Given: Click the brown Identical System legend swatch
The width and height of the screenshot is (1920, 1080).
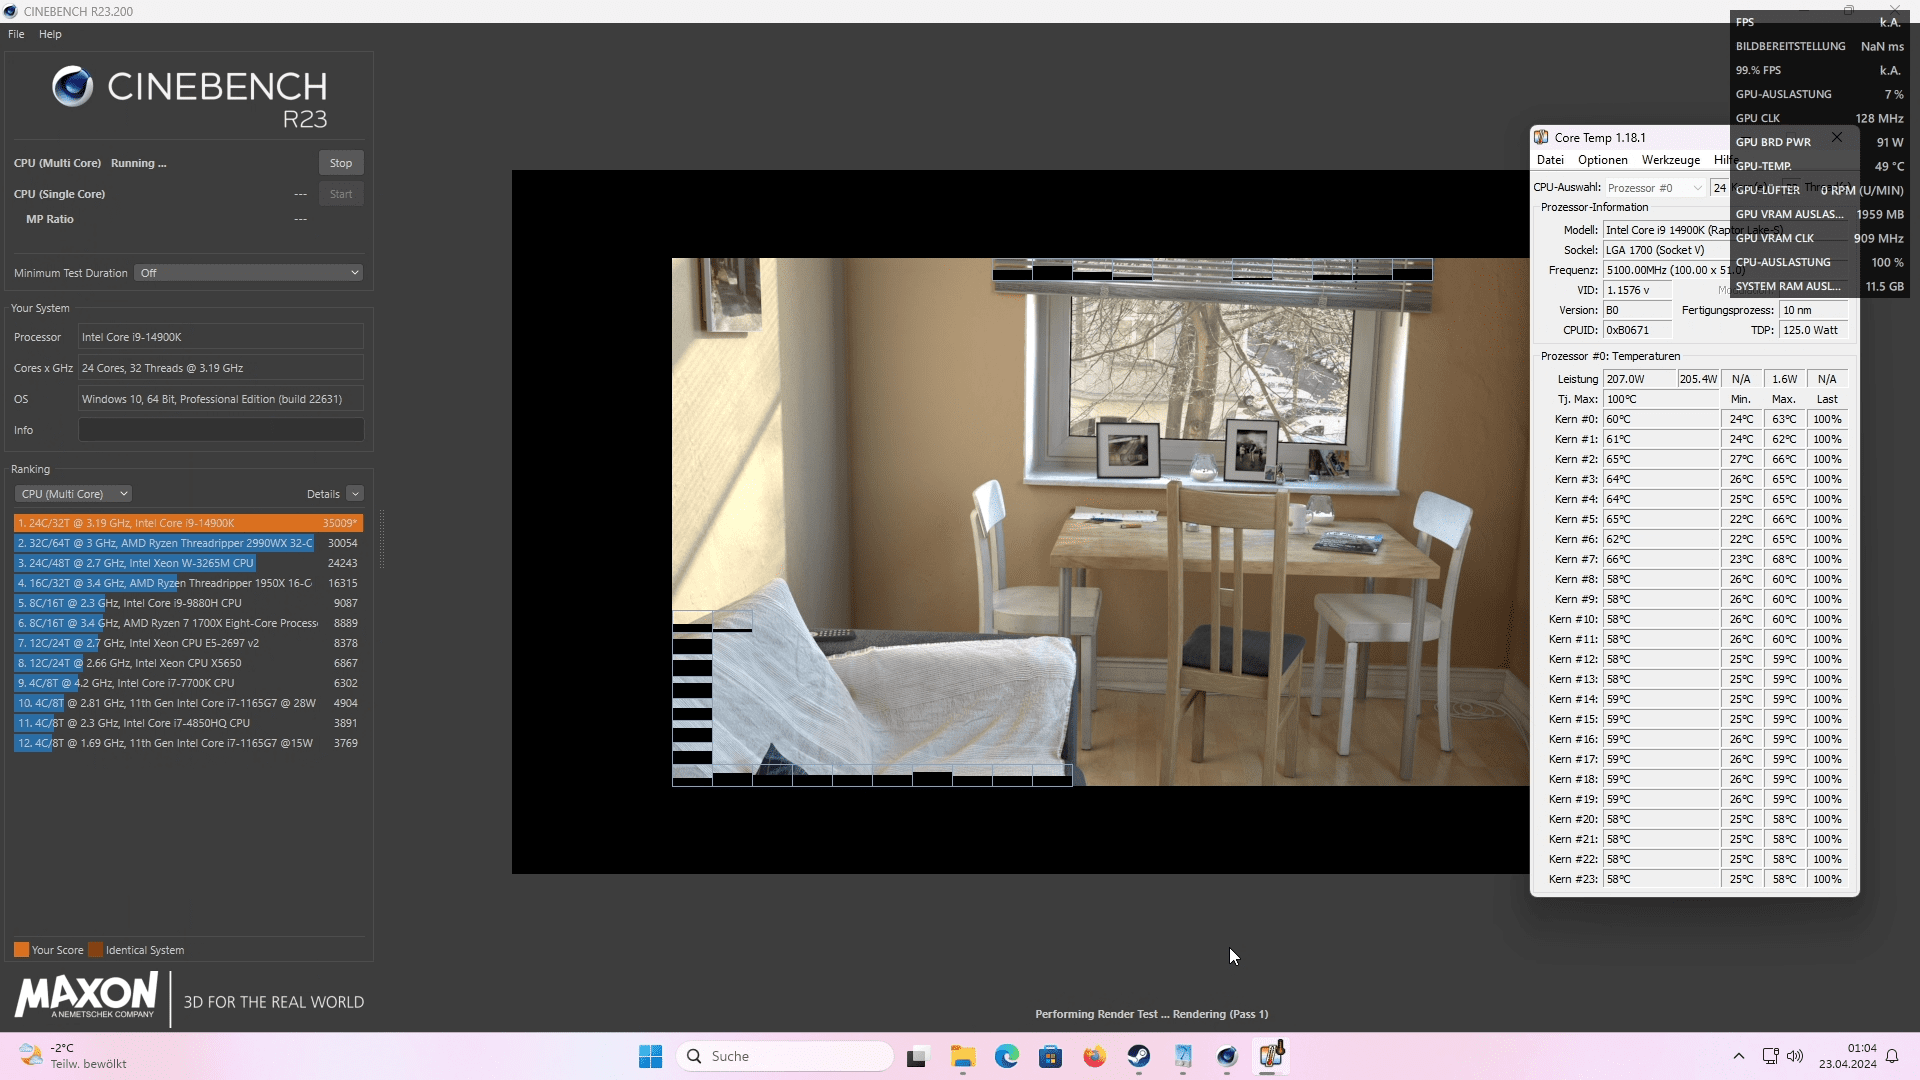Looking at the screenshot, I should click(95, 950).
